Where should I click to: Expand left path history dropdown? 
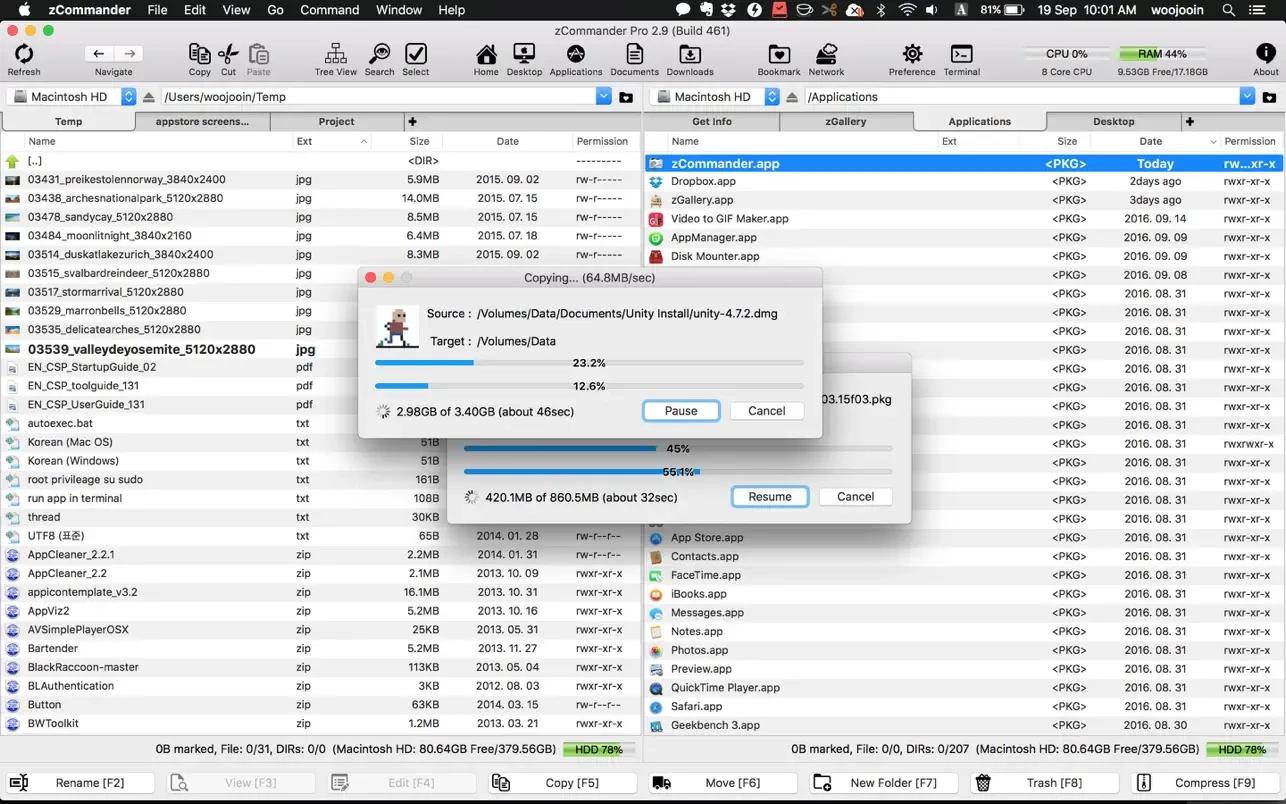click(x=603, y=97)
